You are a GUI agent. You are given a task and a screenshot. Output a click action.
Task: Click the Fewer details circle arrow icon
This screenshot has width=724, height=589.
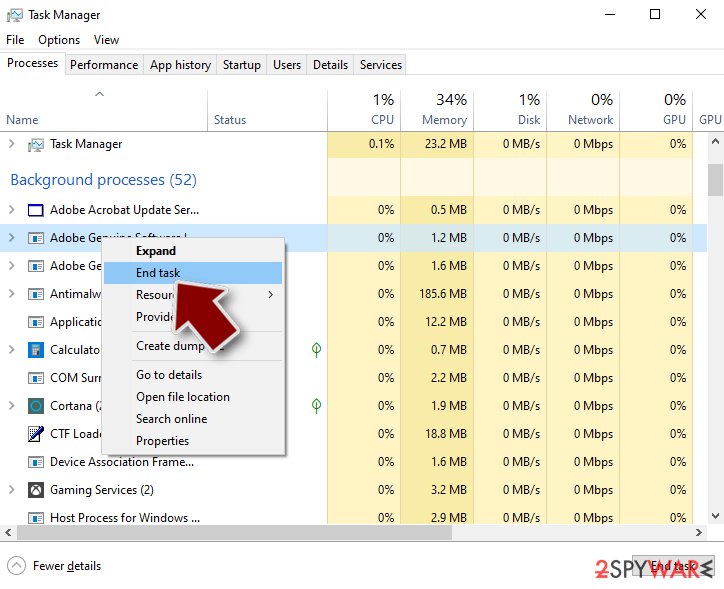[17, 566]
